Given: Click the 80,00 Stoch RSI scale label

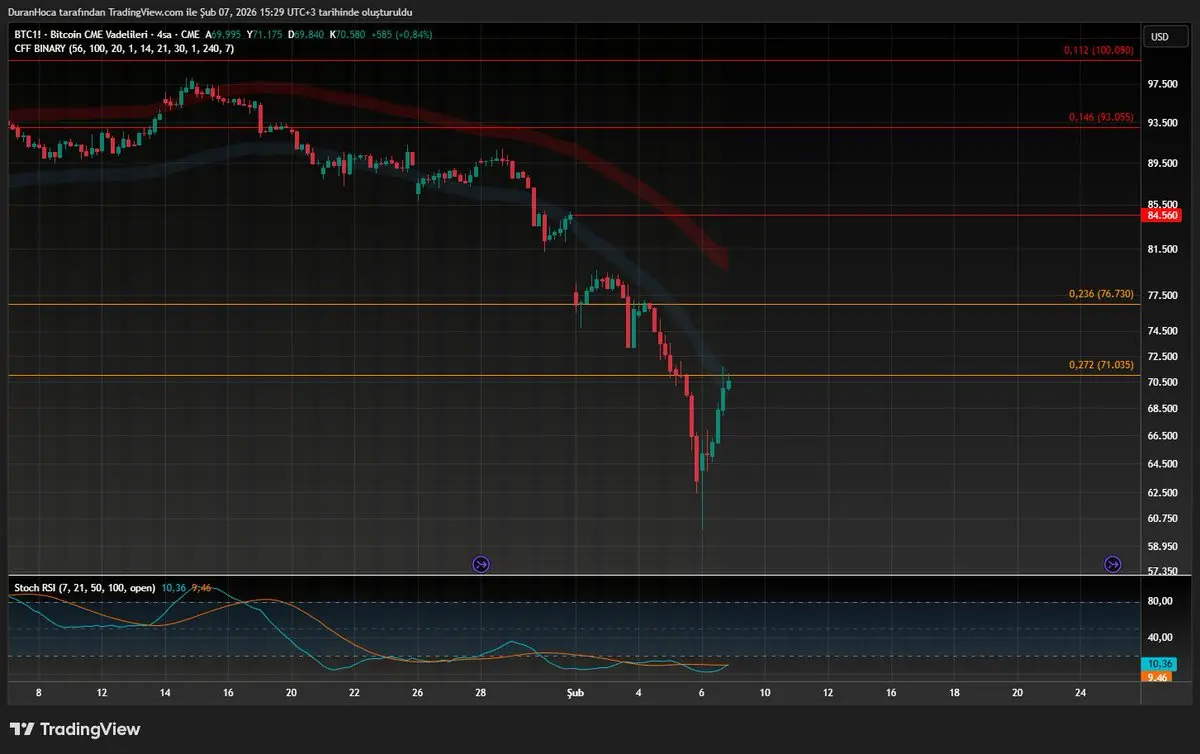Looking at the screenshot, I should pyautogui.click(x=1160, y=601).
